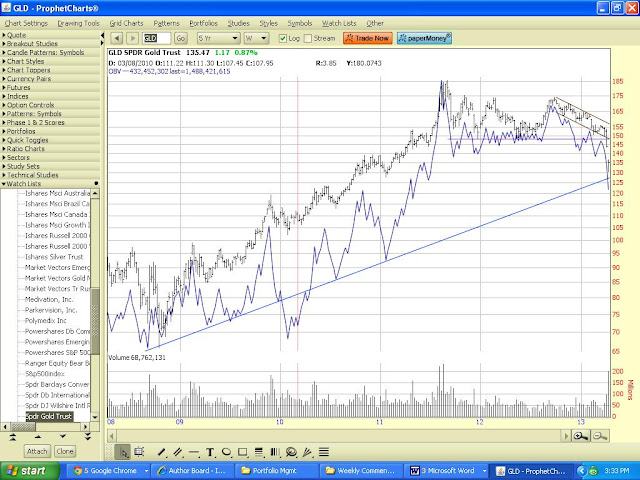Click the watch list vertical scrollbar thumb

(95, 321)
